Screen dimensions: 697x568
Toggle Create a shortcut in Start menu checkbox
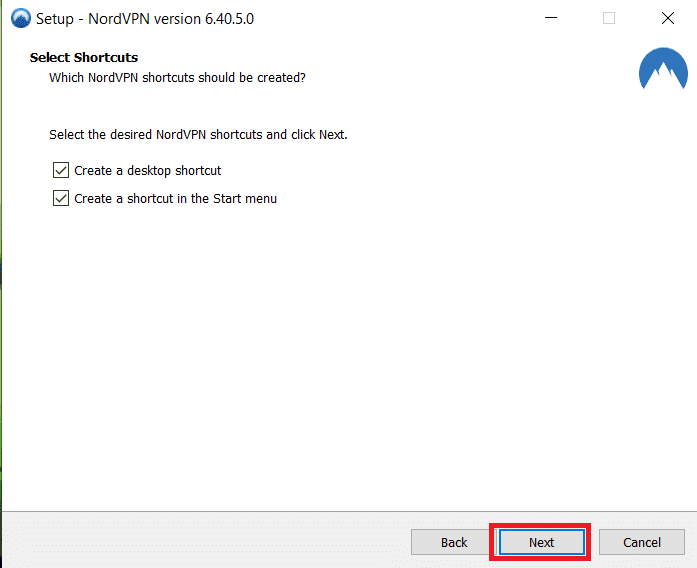[61, 198]
